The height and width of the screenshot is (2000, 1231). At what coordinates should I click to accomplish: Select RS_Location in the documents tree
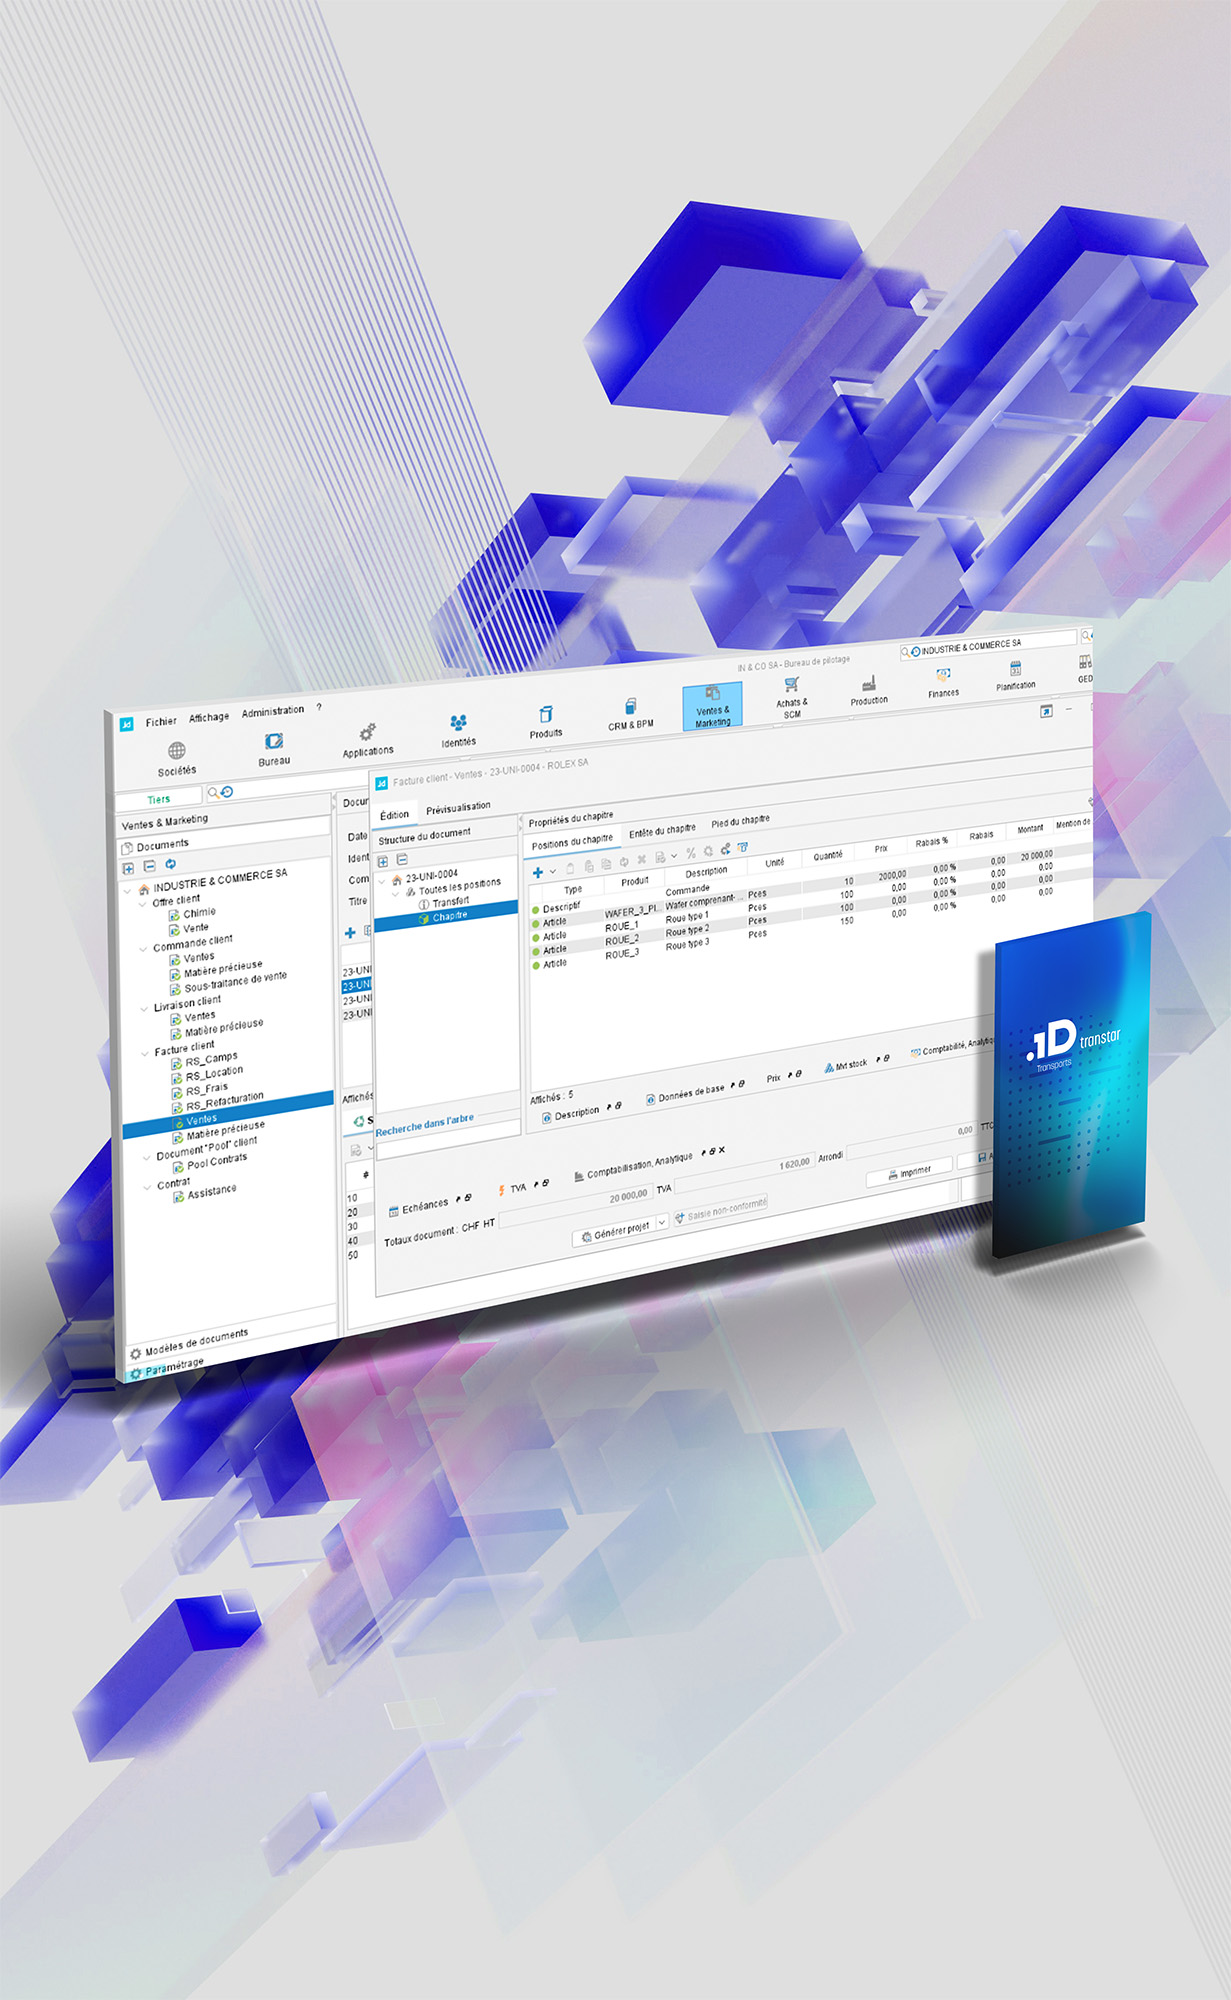(214, 1072)
